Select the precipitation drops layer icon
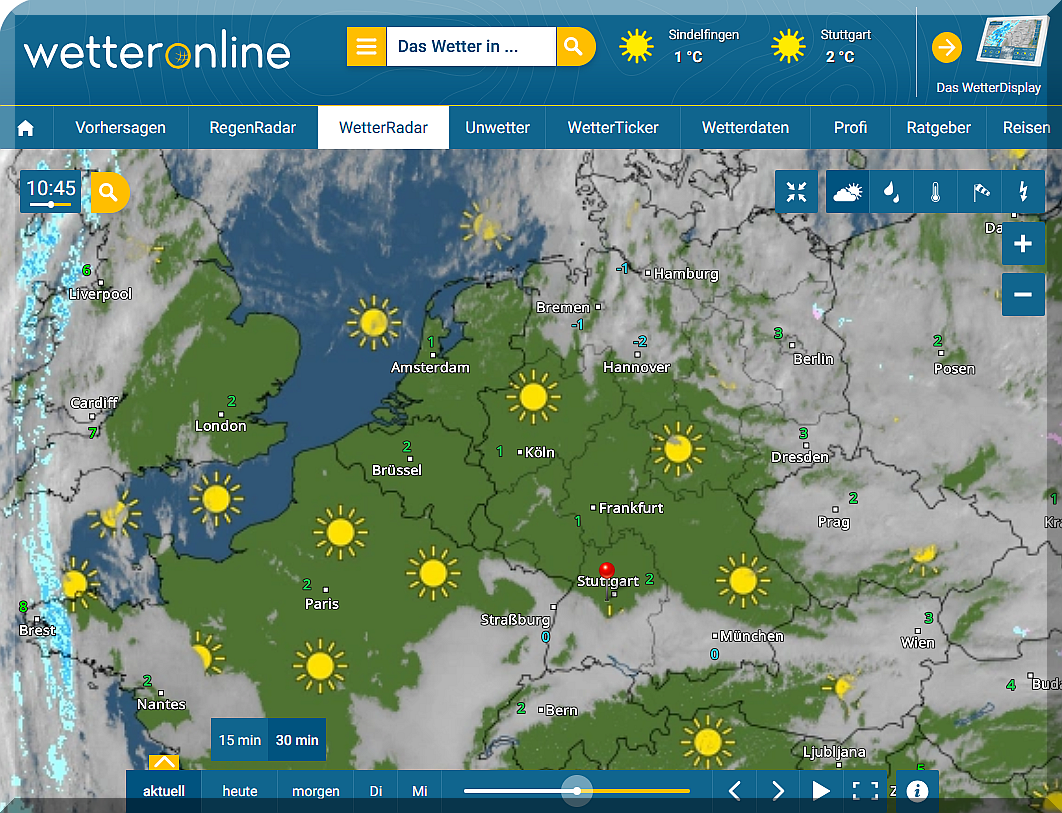The height and width of the screenshot is (813, 1062). 890,192
